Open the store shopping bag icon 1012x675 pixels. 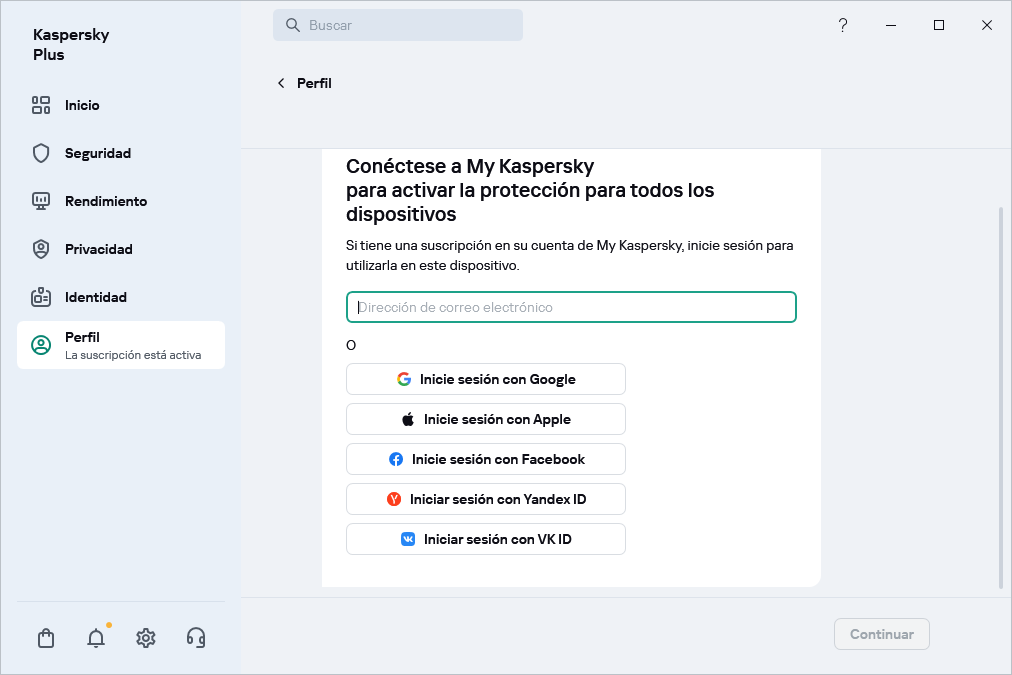tap(45, 637)
